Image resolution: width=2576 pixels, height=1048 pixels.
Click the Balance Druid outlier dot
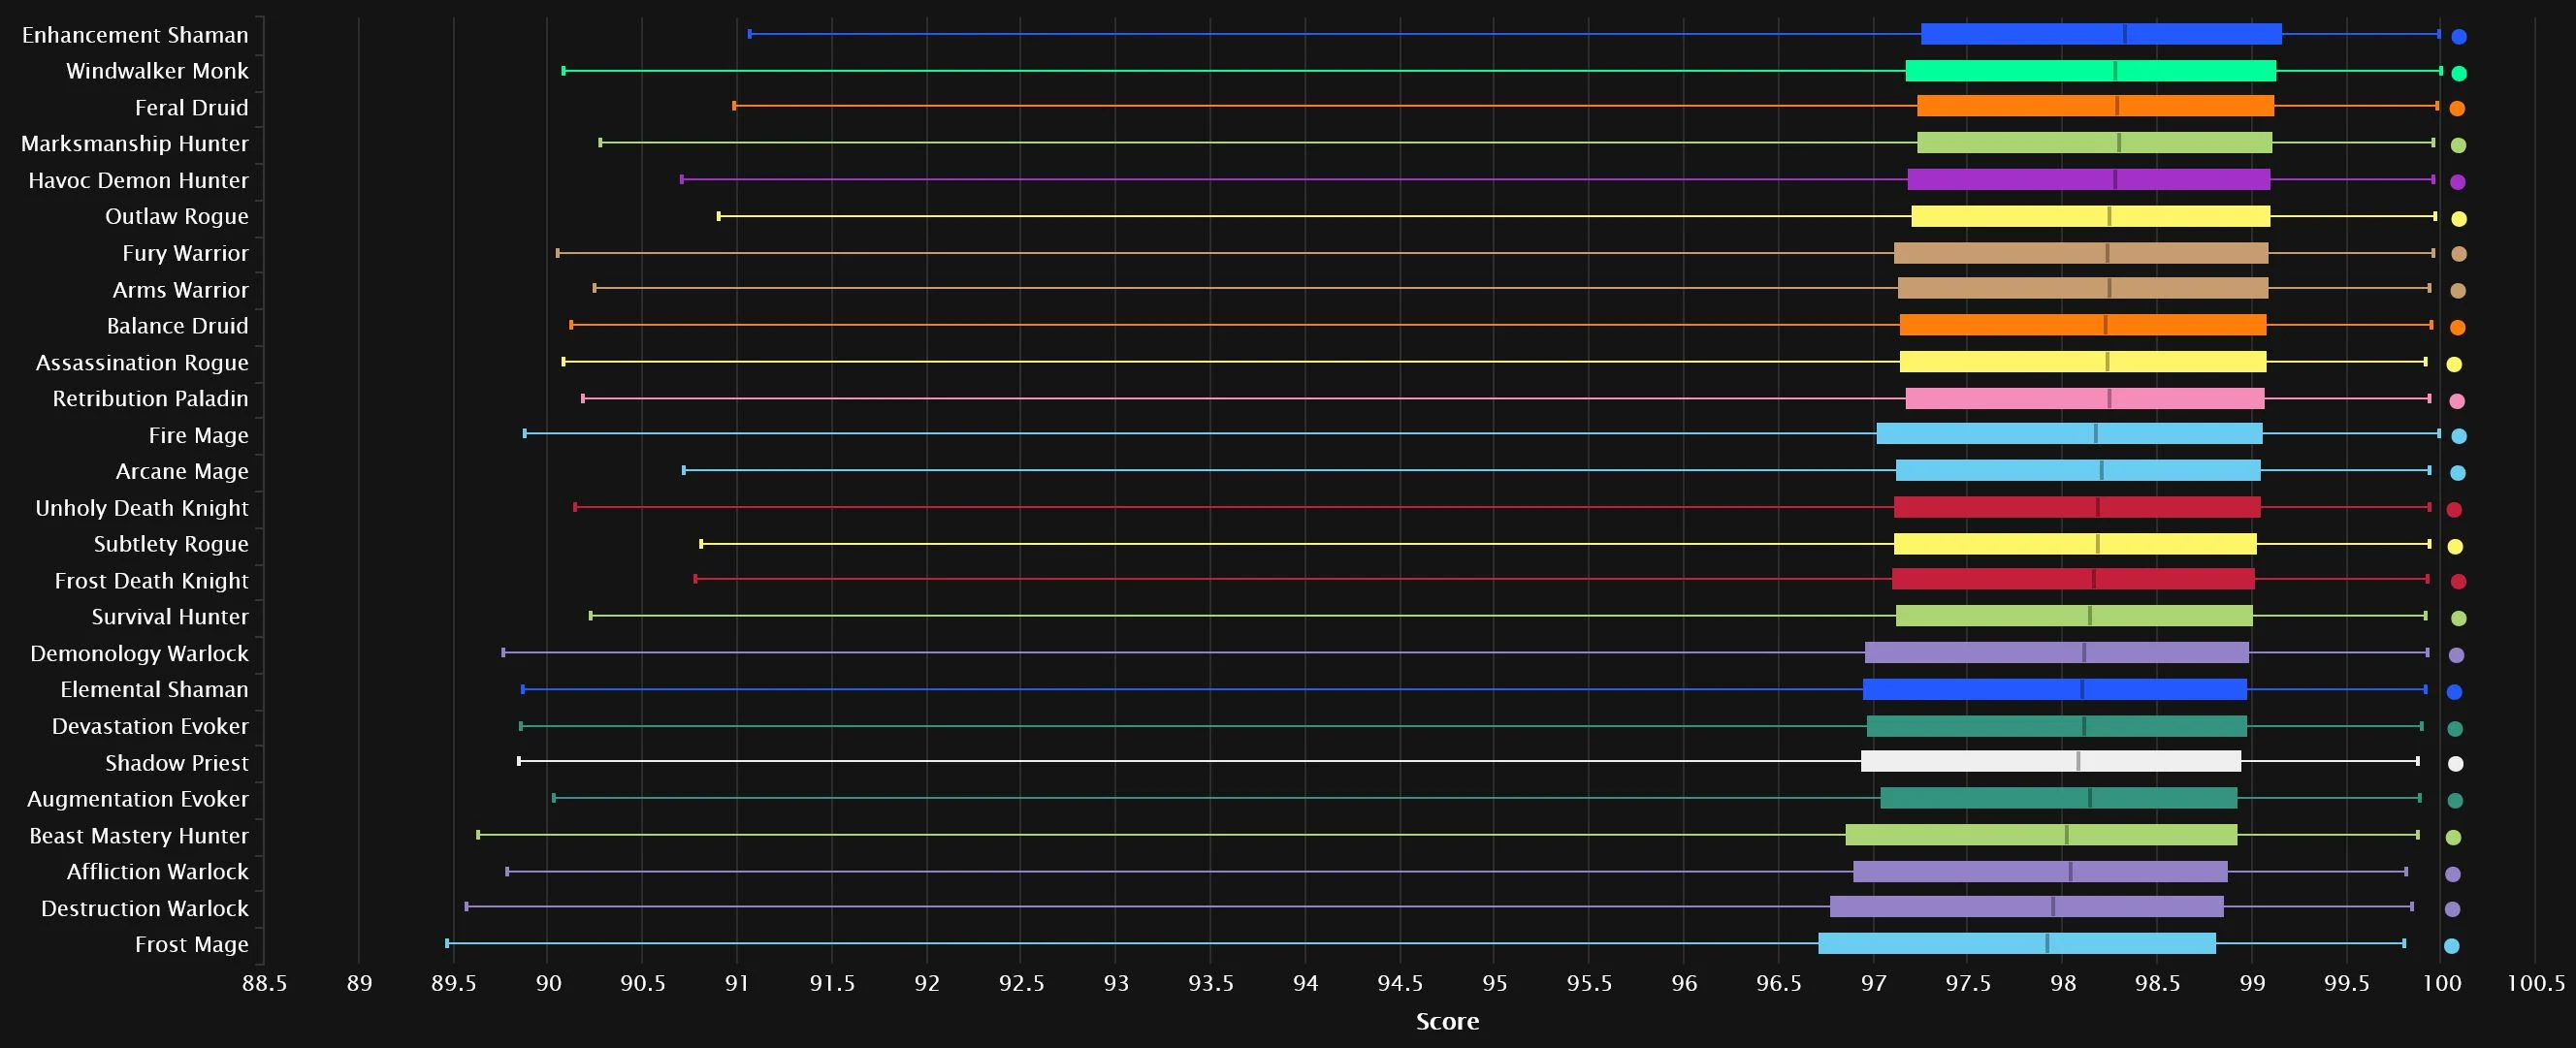2458,328
